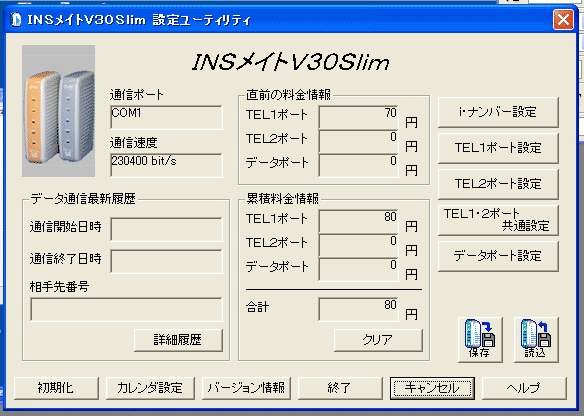Click the 通信開始日時 label
Image resolution: width=584 pixels, height=416 pixels.
pyautogui.click(x=66, y=227)
